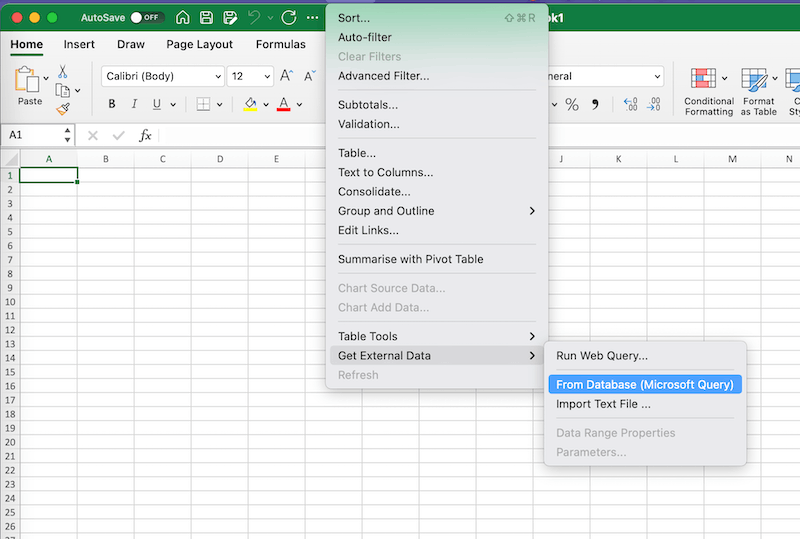Viewport: 800px width, 539px height.
Task: Open the Copy options arrow
Action: (78, 91)
